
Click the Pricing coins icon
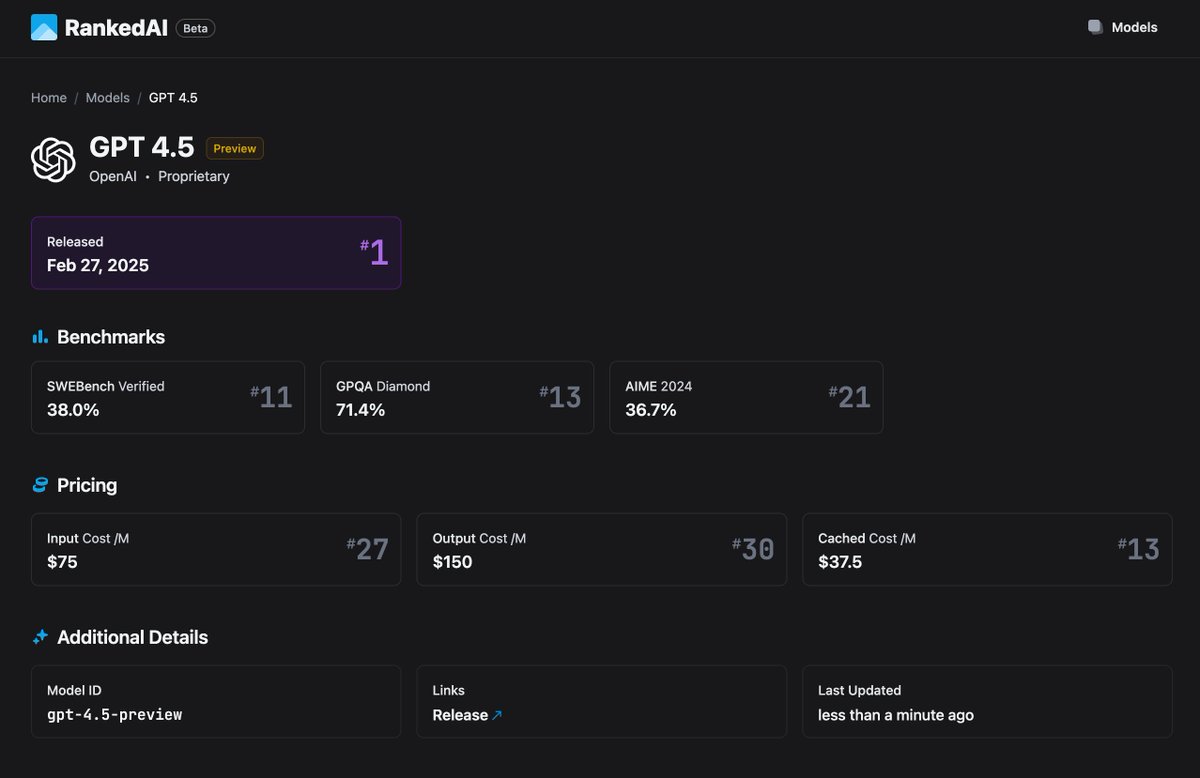point(40,485)
